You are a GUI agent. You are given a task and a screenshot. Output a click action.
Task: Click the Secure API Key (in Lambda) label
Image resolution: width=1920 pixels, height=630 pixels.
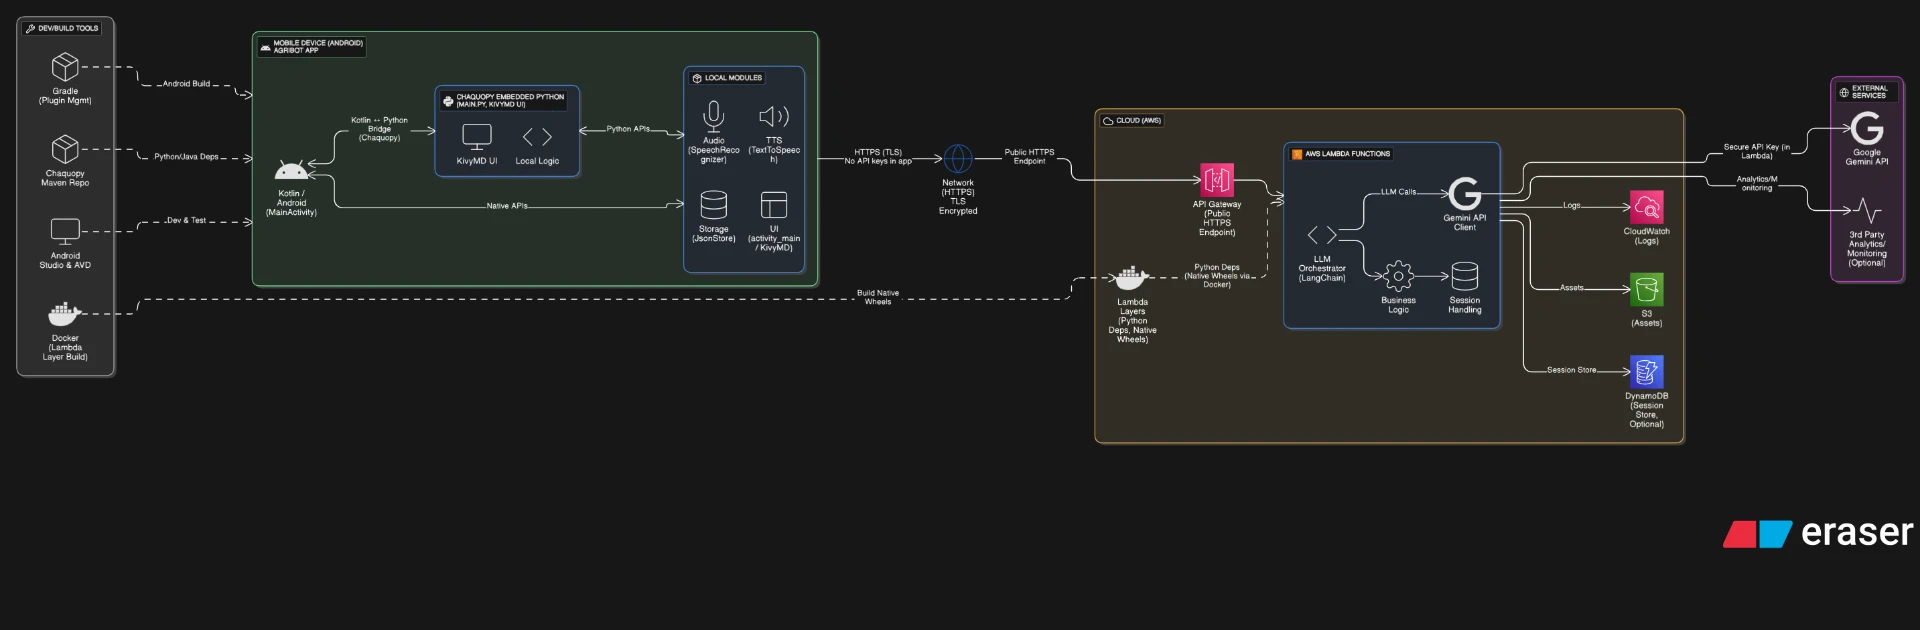tap(1757, 151)
